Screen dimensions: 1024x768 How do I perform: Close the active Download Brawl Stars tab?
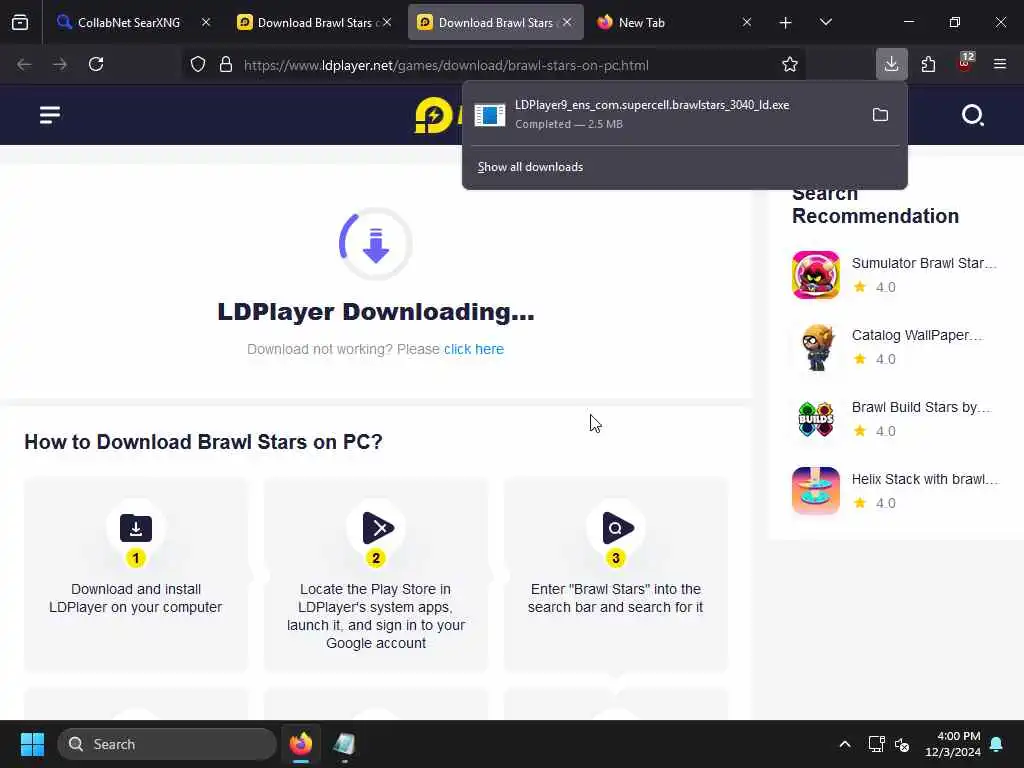point(567,22)
